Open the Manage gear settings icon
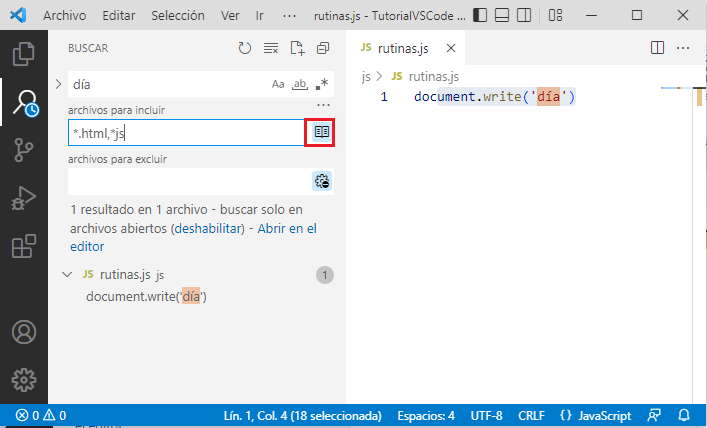 click(x=23, y=380)
